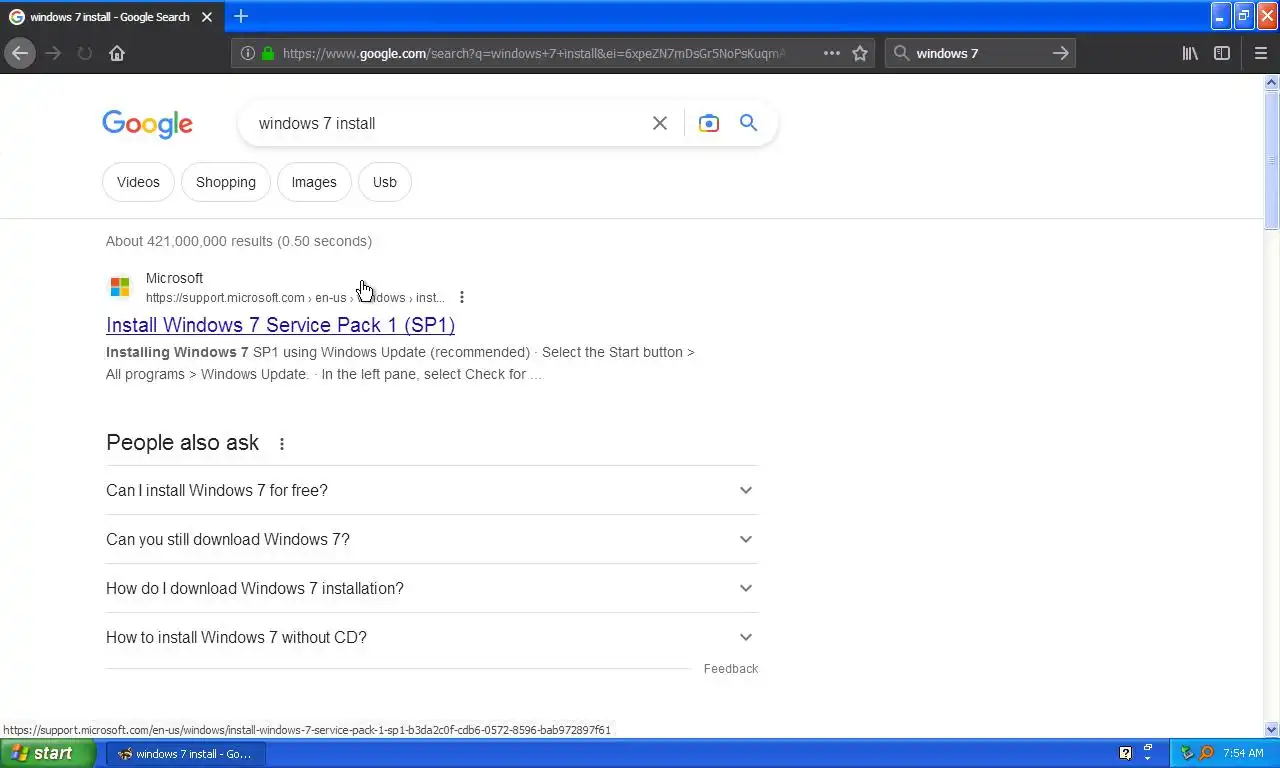Screen dimensions: 1280x768
Task: Open a new tab with plus button
Action: tap(241, 16)
